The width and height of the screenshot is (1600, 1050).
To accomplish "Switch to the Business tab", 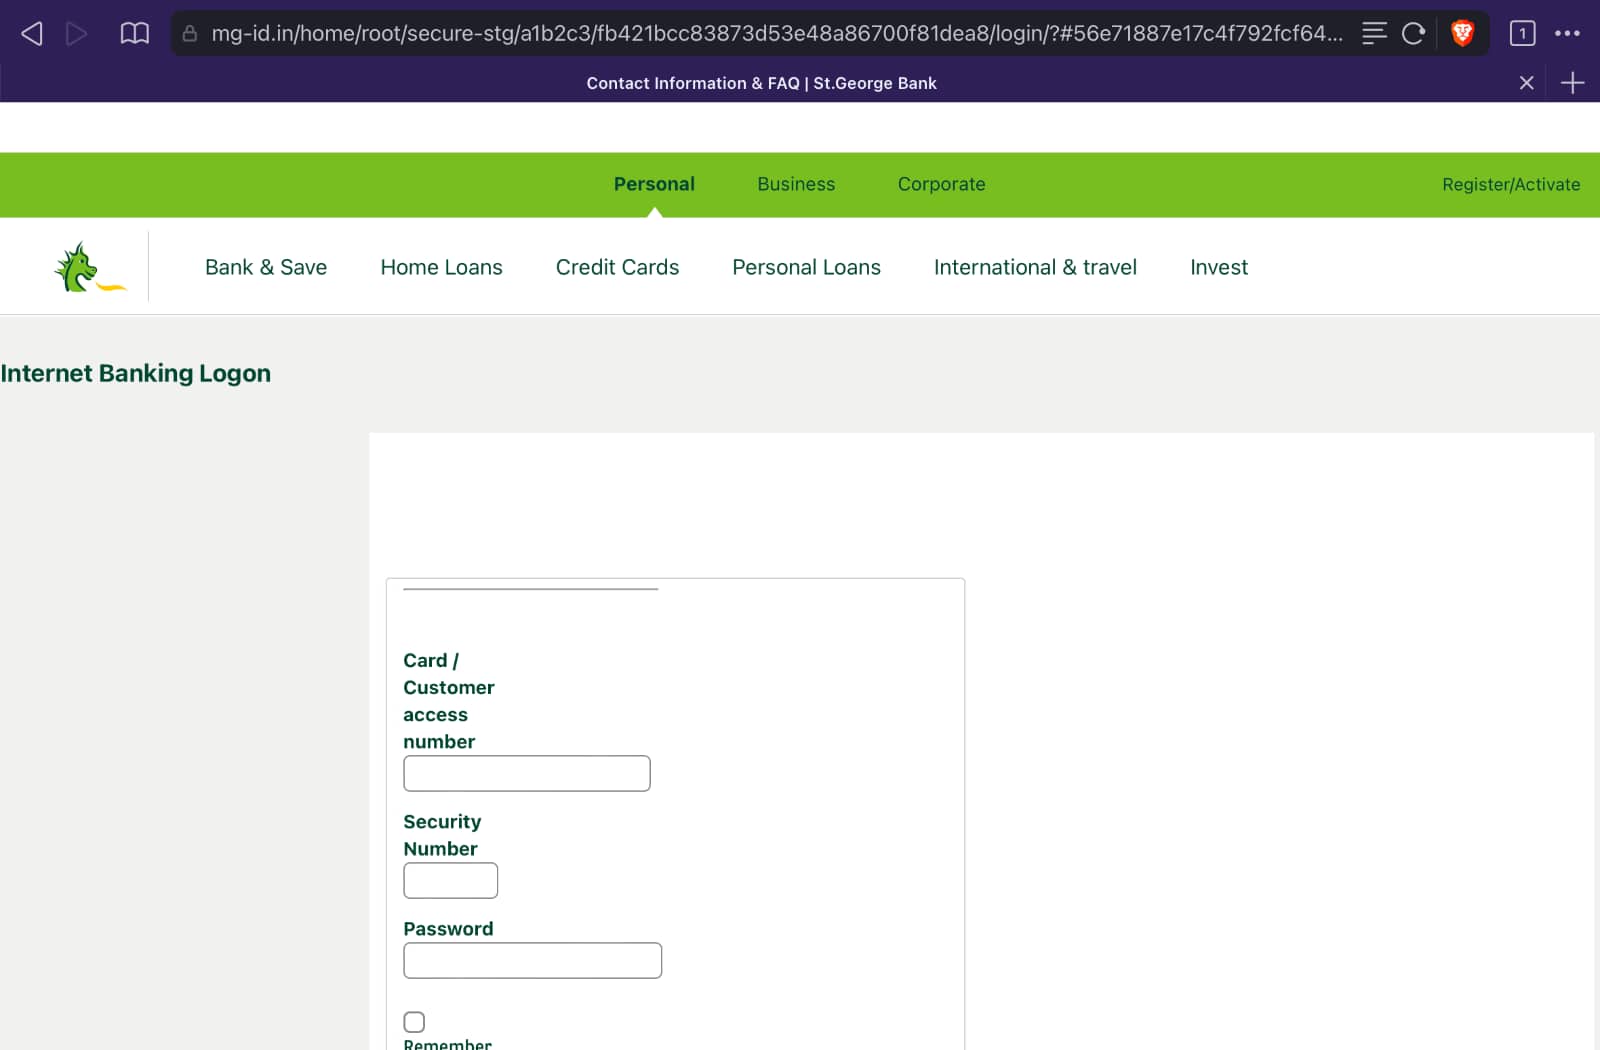I will [x=796, y=184].
